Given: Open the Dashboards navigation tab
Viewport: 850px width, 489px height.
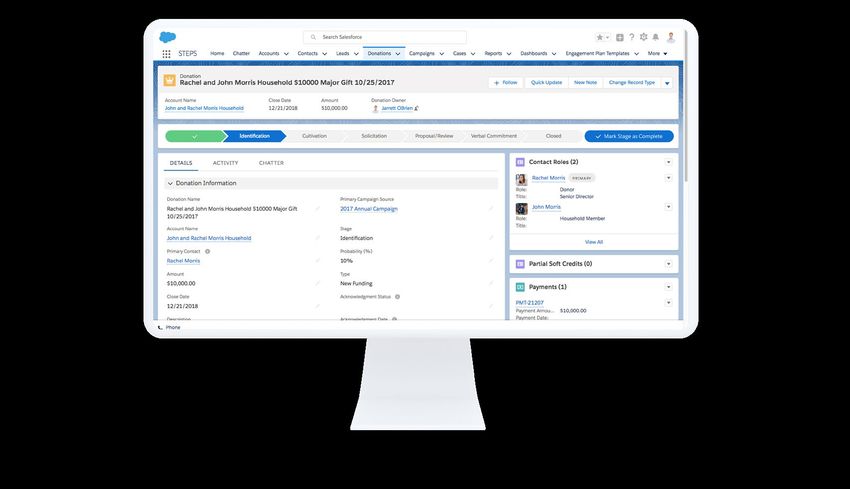Looking at the screenshot, I should point(534,53).
